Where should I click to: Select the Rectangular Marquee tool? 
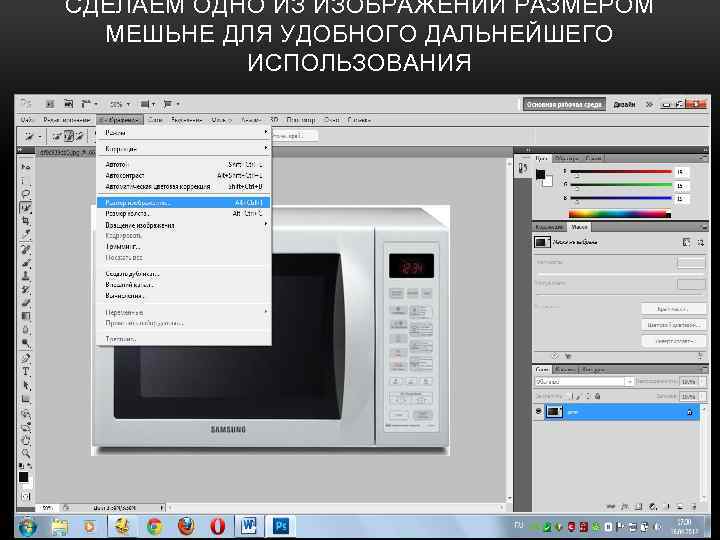pyautogui.click(x=26, y=180)
